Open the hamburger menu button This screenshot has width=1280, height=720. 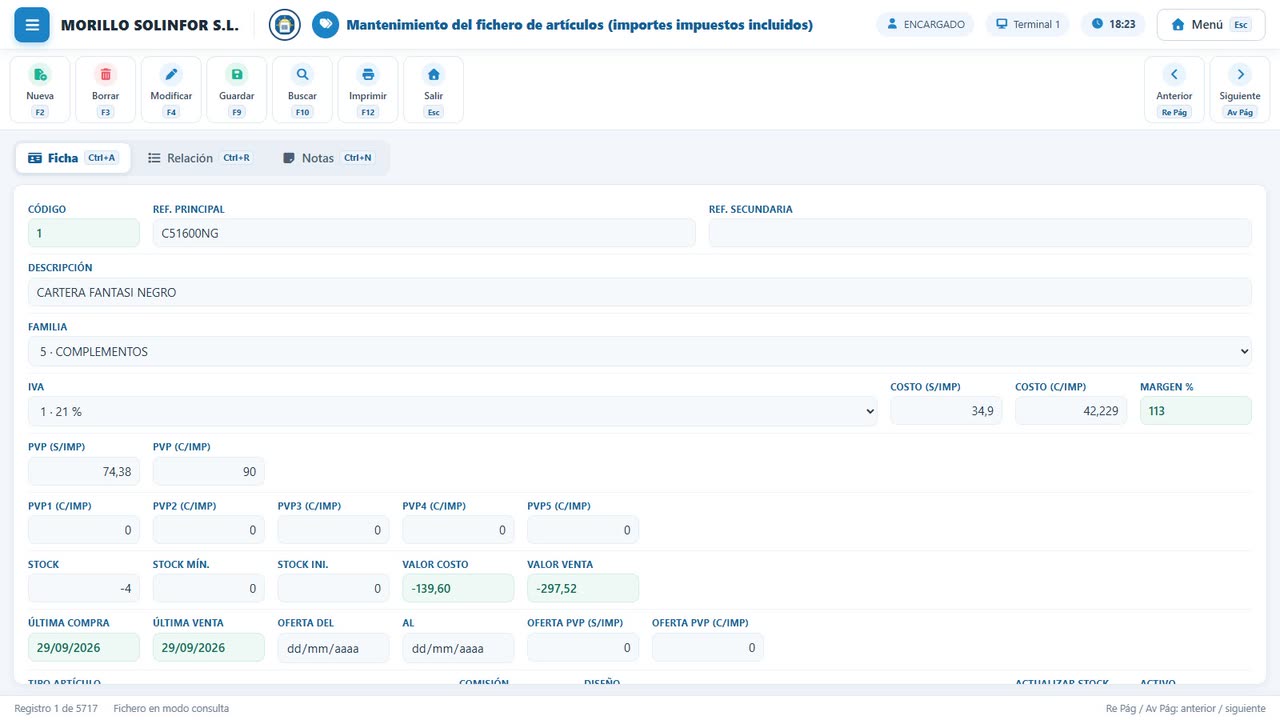point(32,24)
